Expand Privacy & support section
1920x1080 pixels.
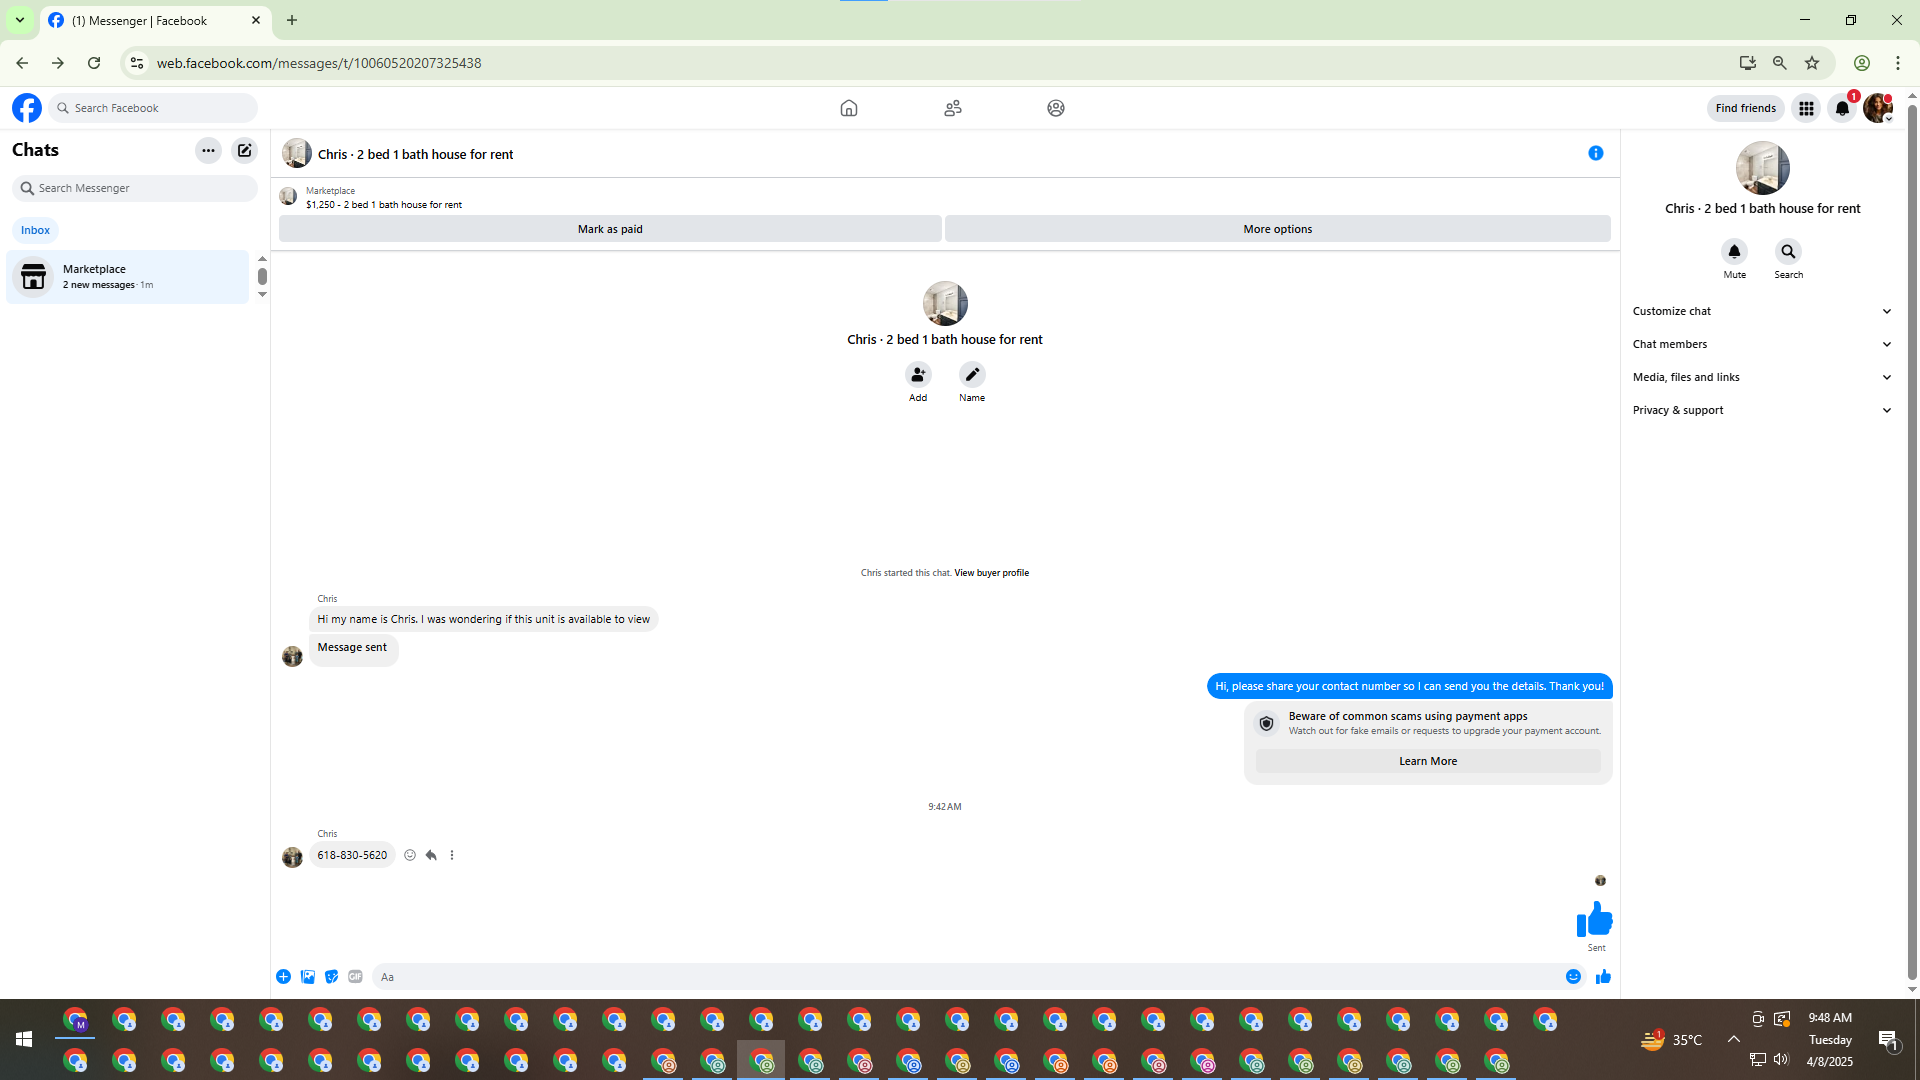(1762, 410)
